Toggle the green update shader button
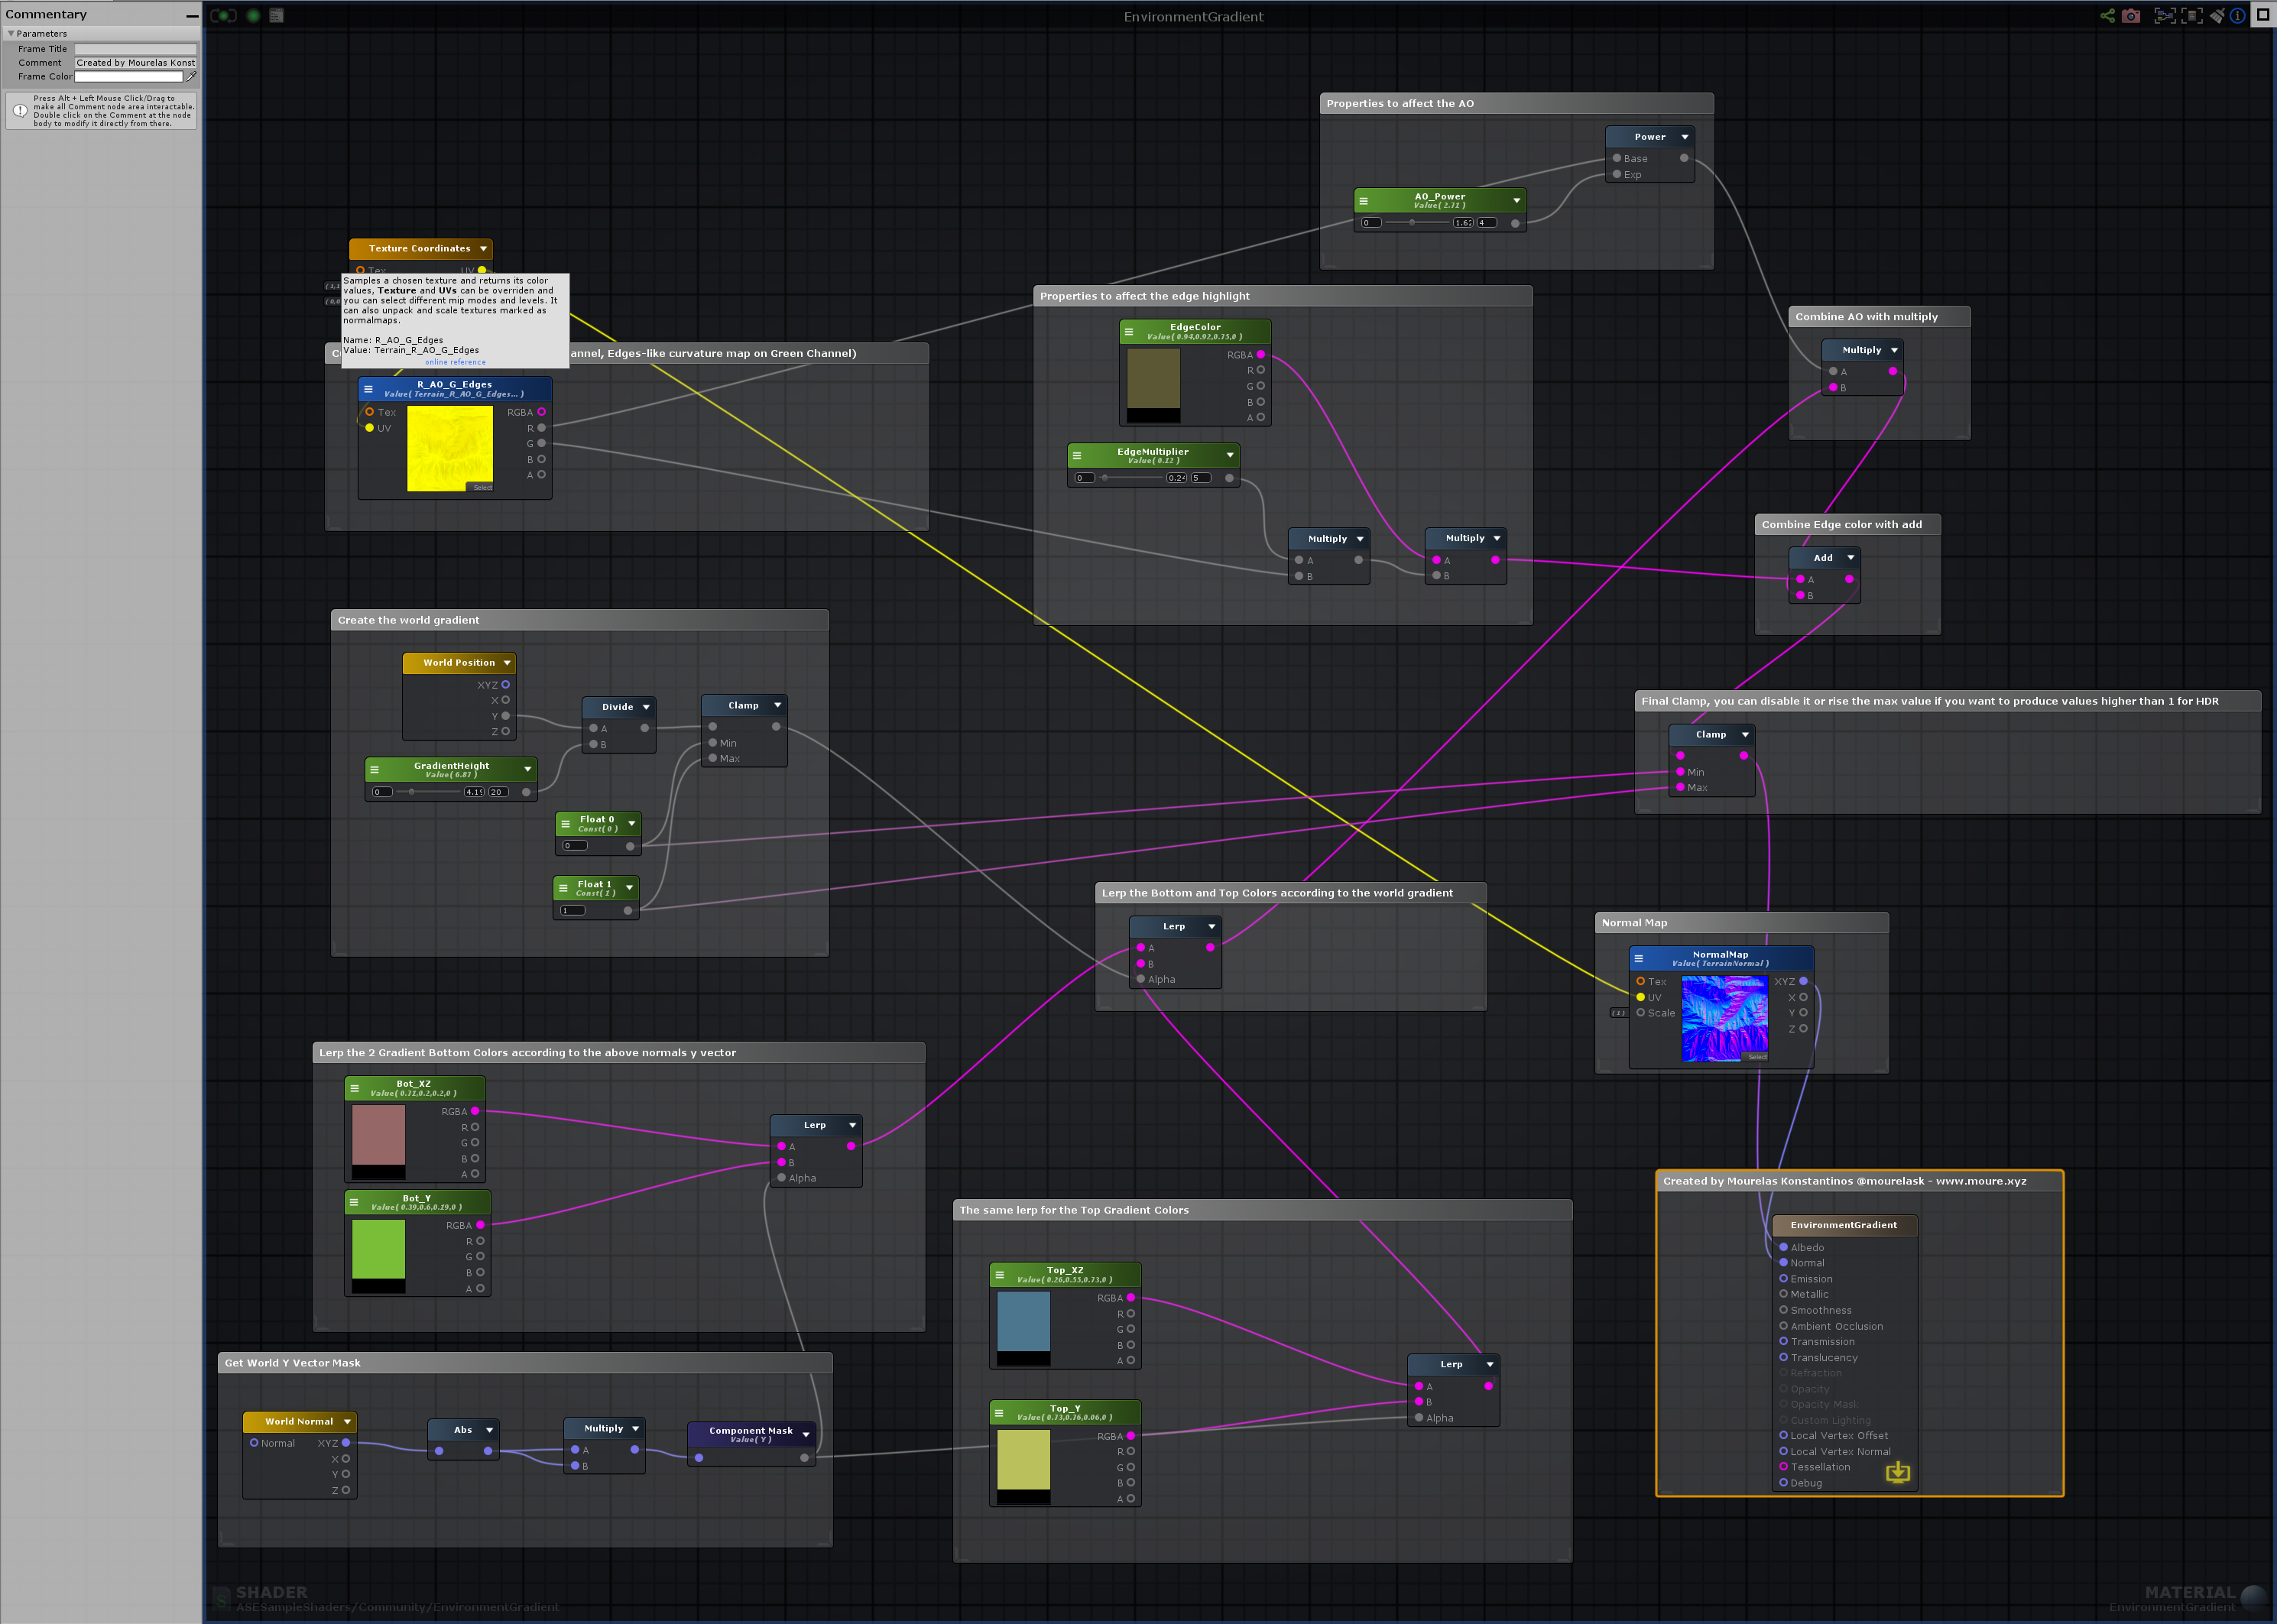2277x1624 pixels. coord(253,15)
